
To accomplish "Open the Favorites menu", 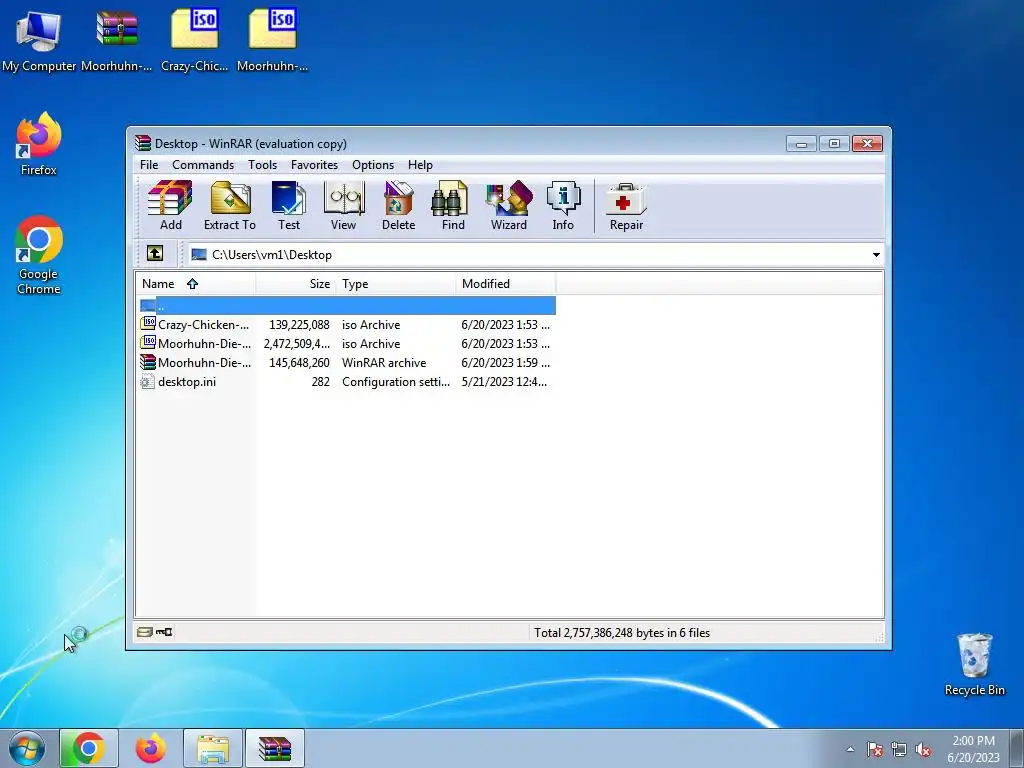I will 314,165.
